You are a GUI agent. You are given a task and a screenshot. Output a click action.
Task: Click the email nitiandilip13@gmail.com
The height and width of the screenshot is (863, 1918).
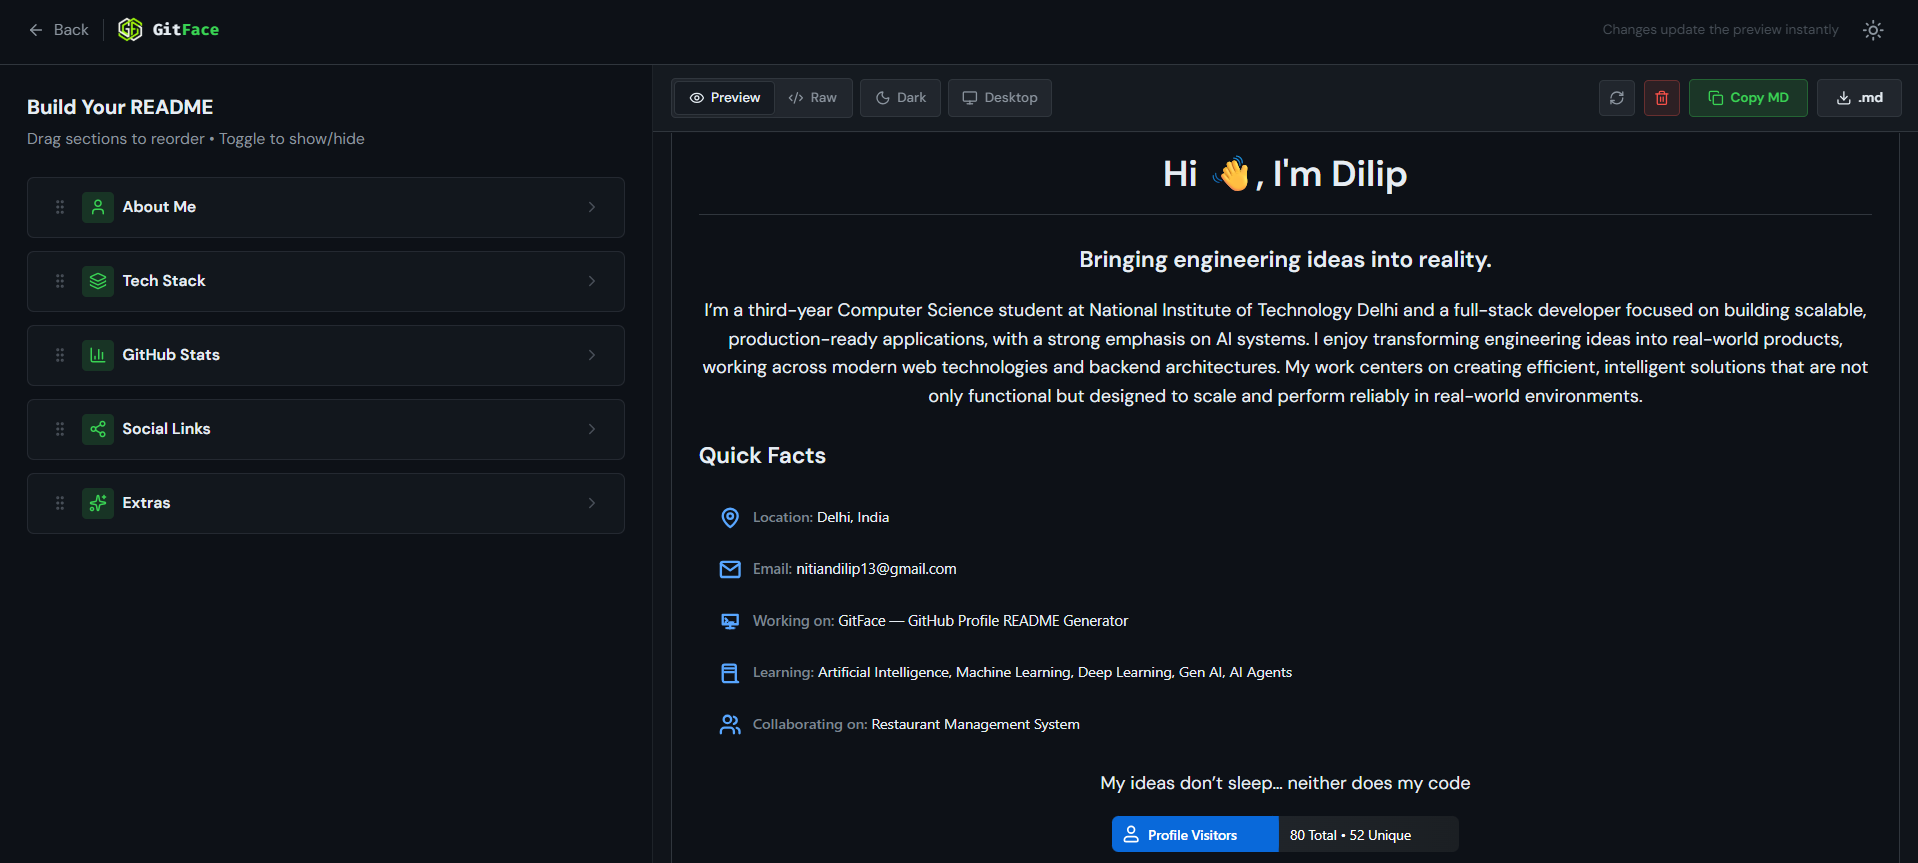click(876, 569)
